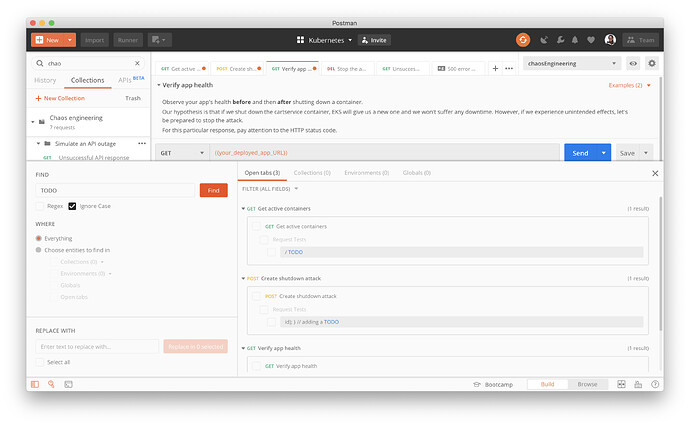Open more actions for Simulate an API outage folder
The image size is (690, 426).
(x=142, y=143)
